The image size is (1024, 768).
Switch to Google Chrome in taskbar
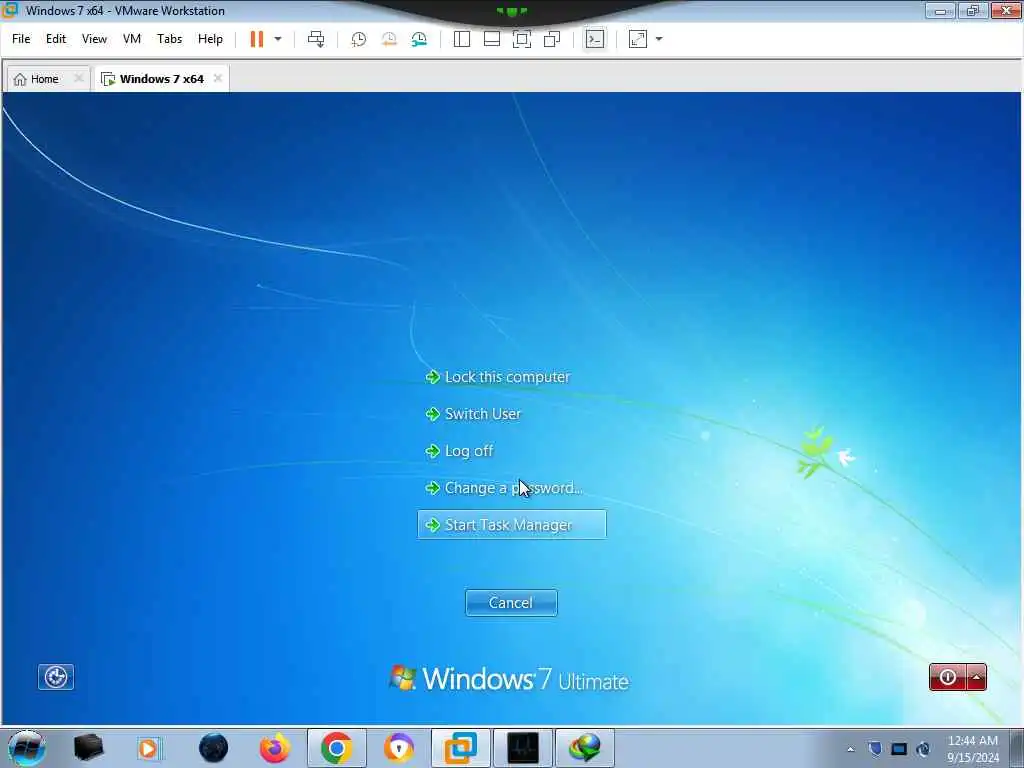tap(337, 748)
